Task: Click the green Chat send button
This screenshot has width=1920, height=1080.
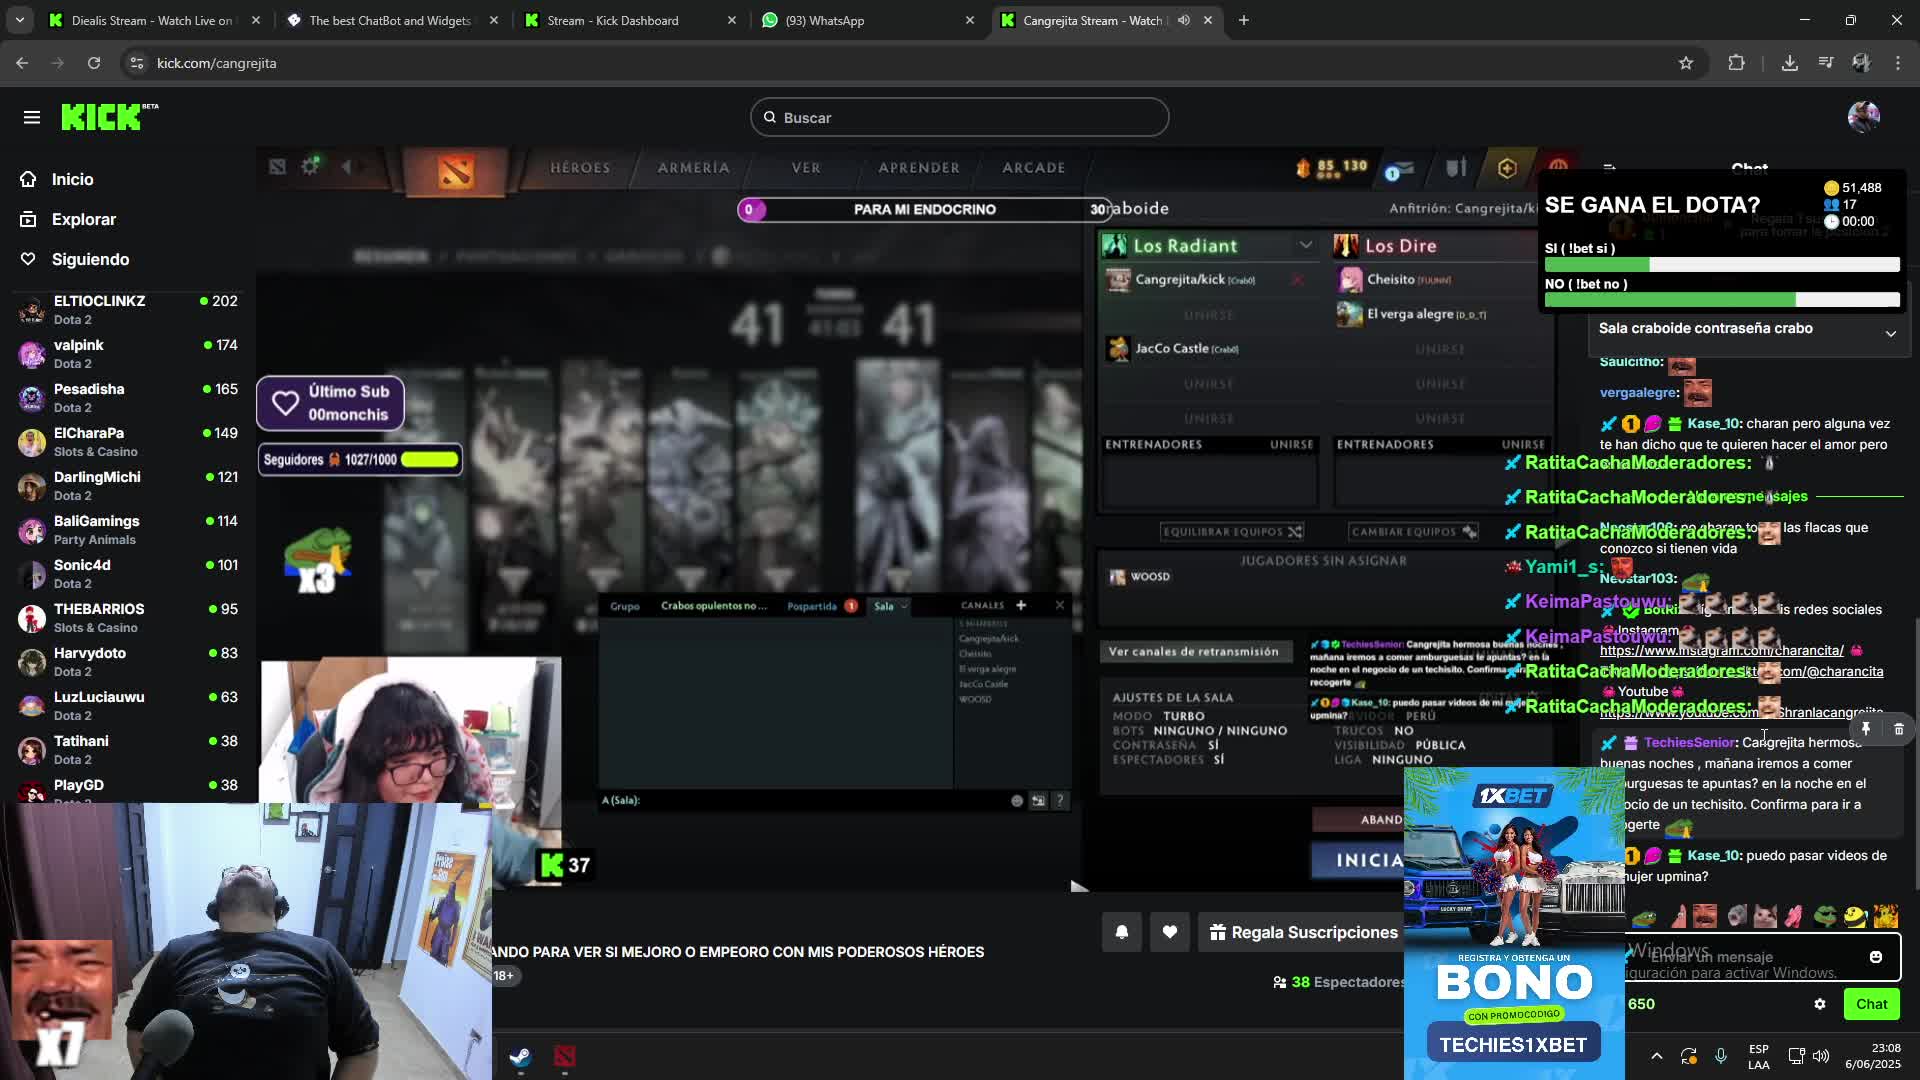Action: pyautogui.click(x=1872, y=1004)
